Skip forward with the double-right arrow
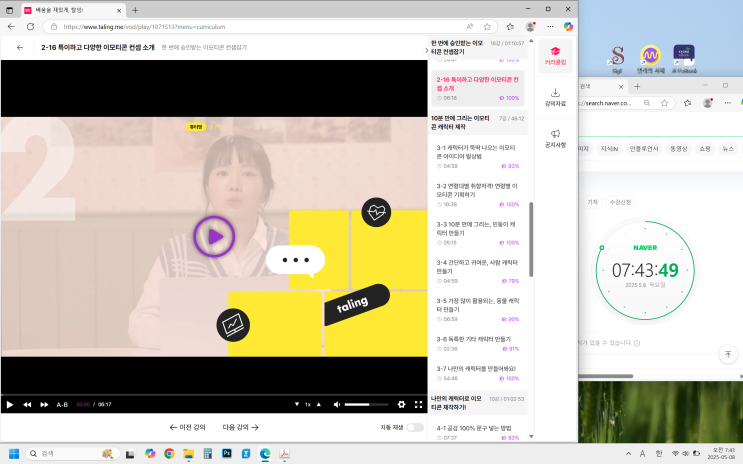This screenshot has width=743, height=464. [44, 404]
